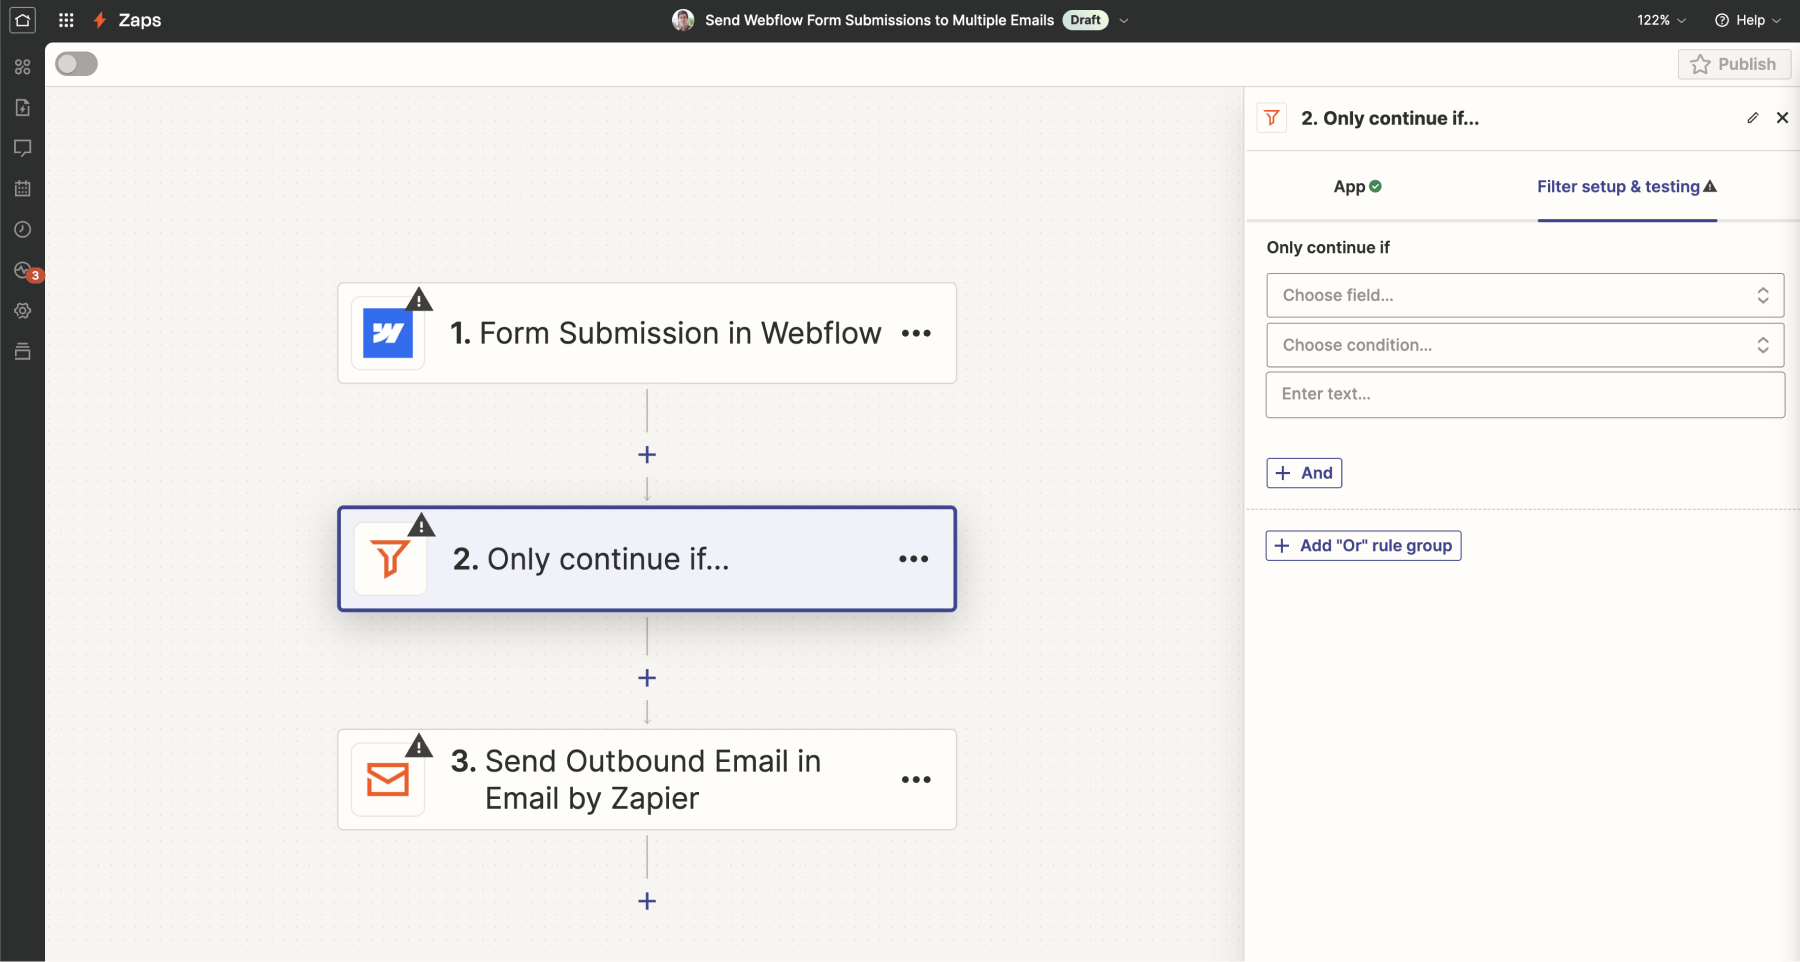Viewport: 1800px width, 962px height.
Task: Click warning triangle on Webflow step
Action: pos(420,299)
